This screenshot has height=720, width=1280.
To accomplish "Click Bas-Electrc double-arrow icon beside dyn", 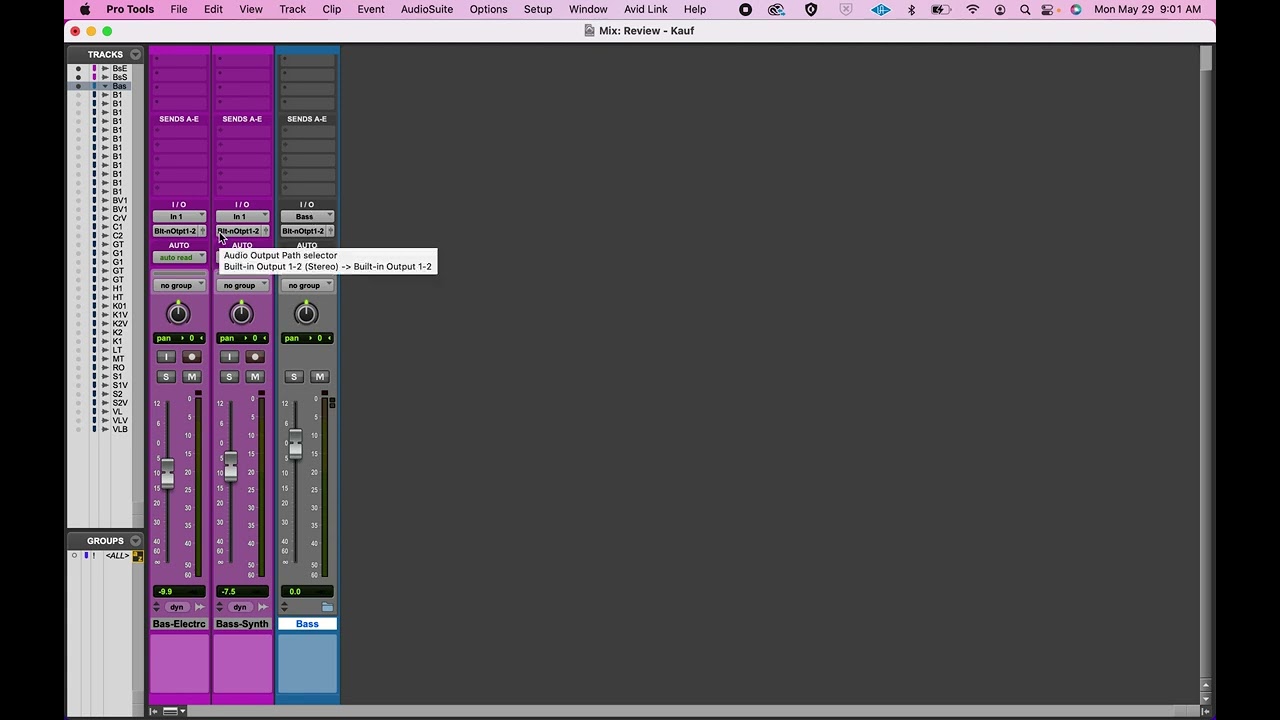I will click(x=200, y=607).
